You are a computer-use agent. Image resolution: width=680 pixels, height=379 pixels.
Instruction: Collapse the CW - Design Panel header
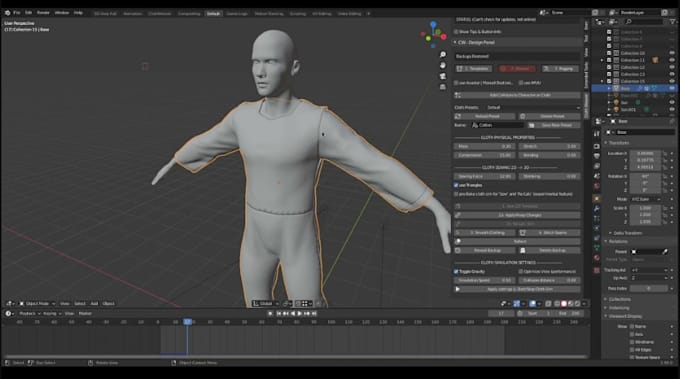[517, 42]
